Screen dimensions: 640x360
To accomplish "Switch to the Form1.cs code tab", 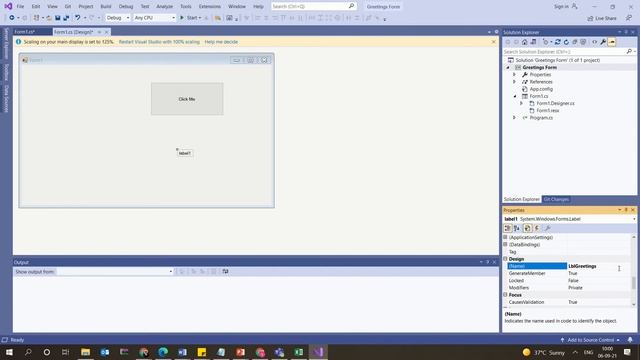I will (x=24, y=32).
